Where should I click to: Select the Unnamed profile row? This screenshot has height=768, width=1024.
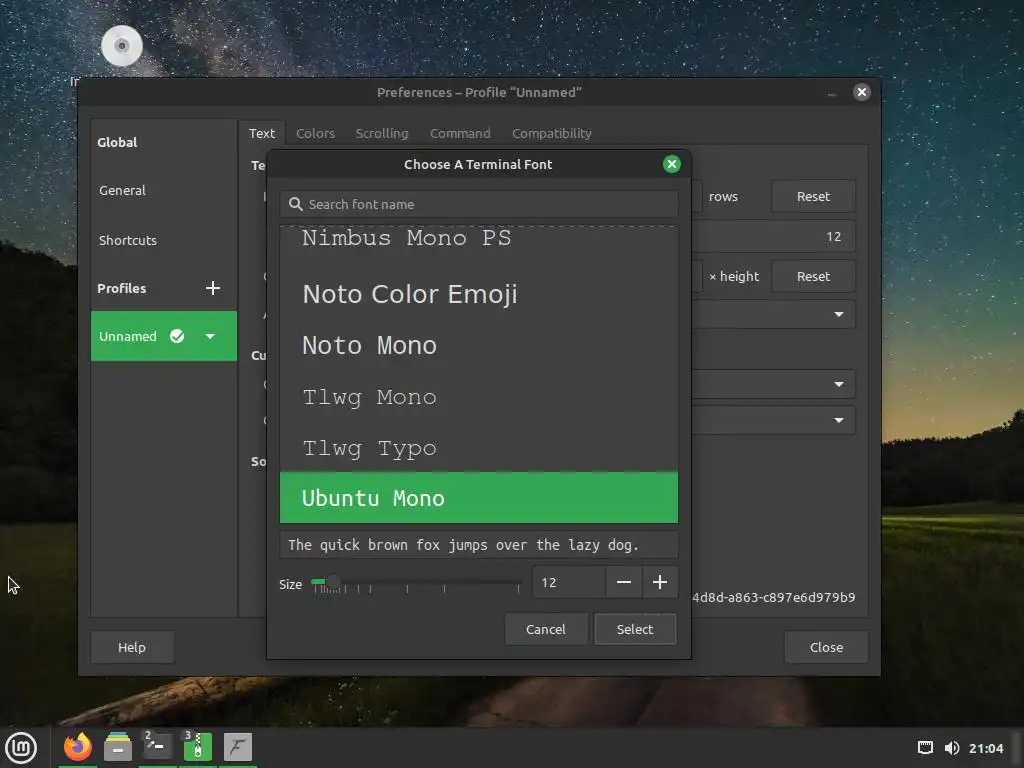(163, 336)
